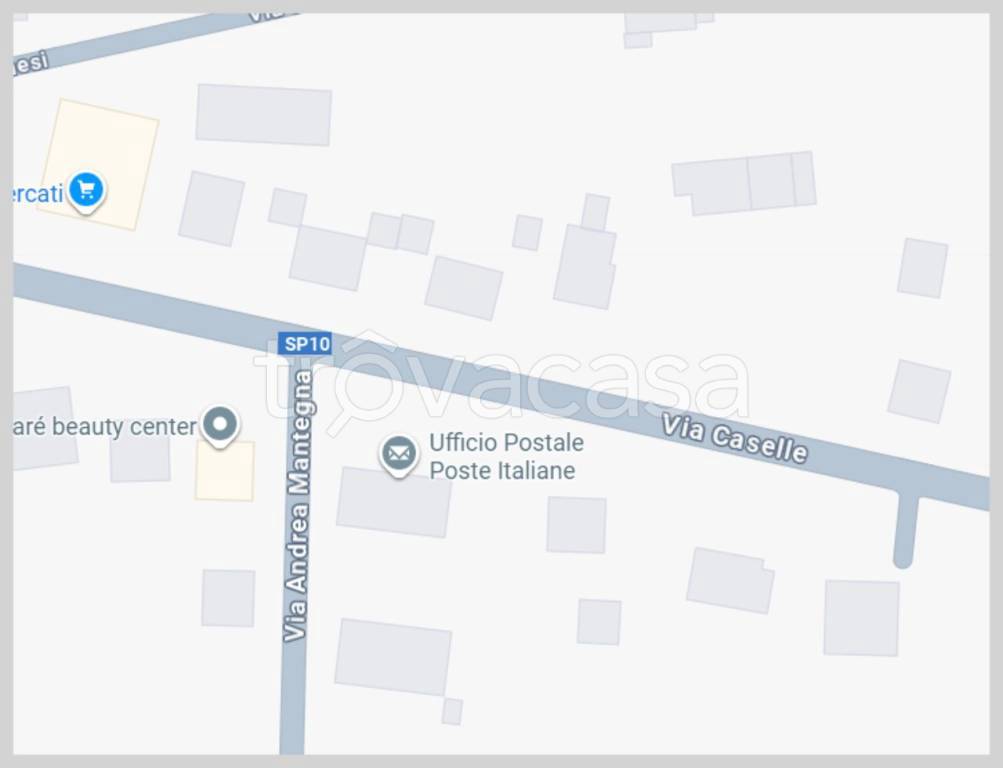
Task: Click the Via Caselle and Via Andrea Mantegna junction
Action: pyautogui.click(x=299, y=352)
